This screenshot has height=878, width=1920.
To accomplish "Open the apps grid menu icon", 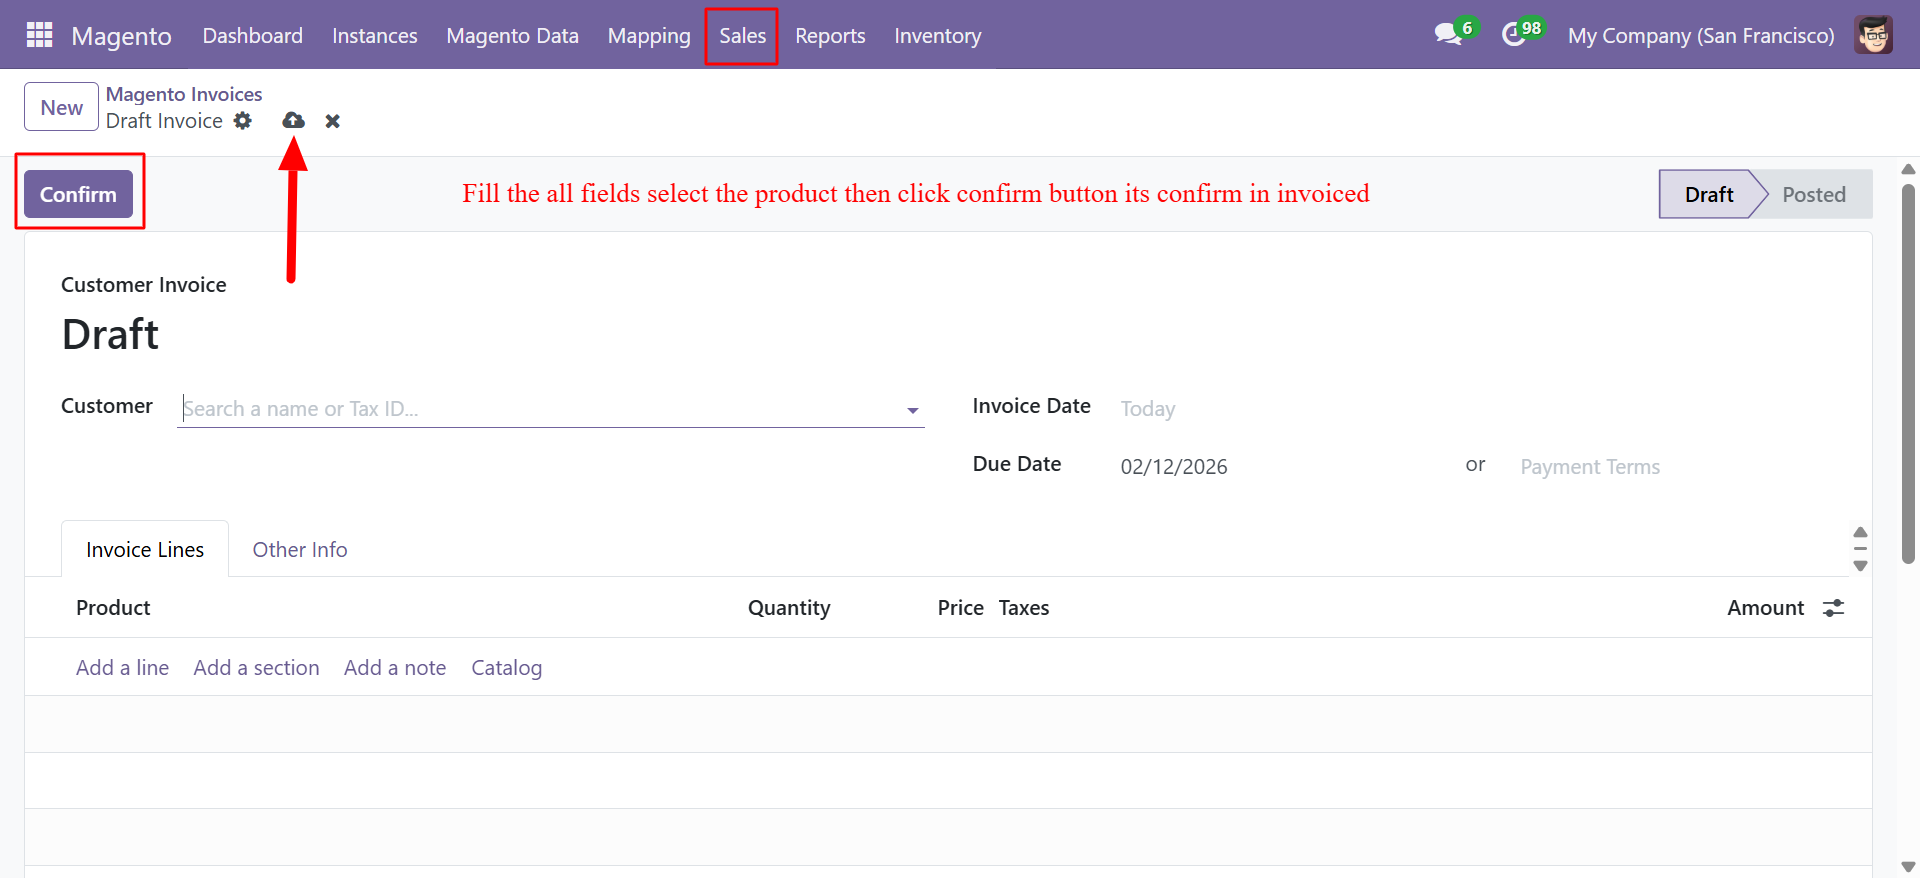I will tap(39, 35).
